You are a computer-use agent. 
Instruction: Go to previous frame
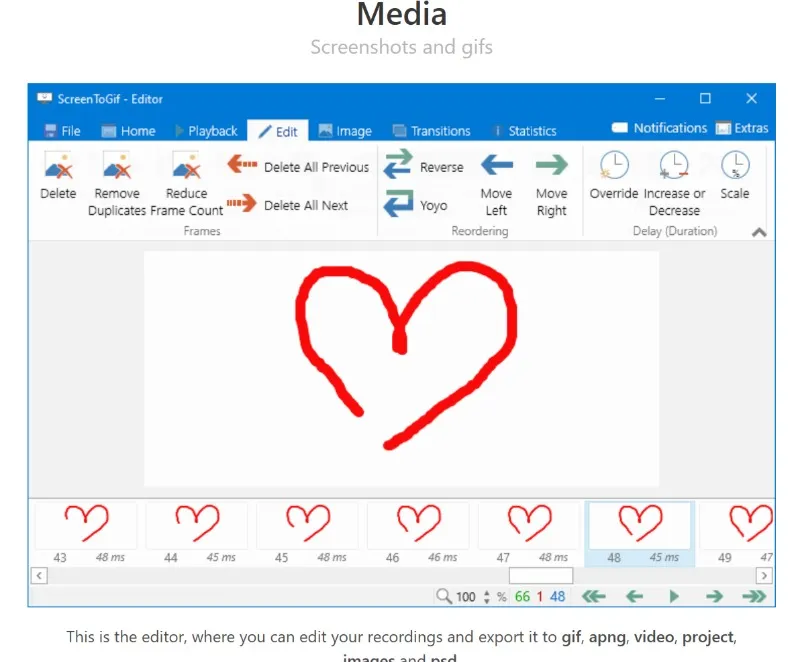[x=634, y=596]
